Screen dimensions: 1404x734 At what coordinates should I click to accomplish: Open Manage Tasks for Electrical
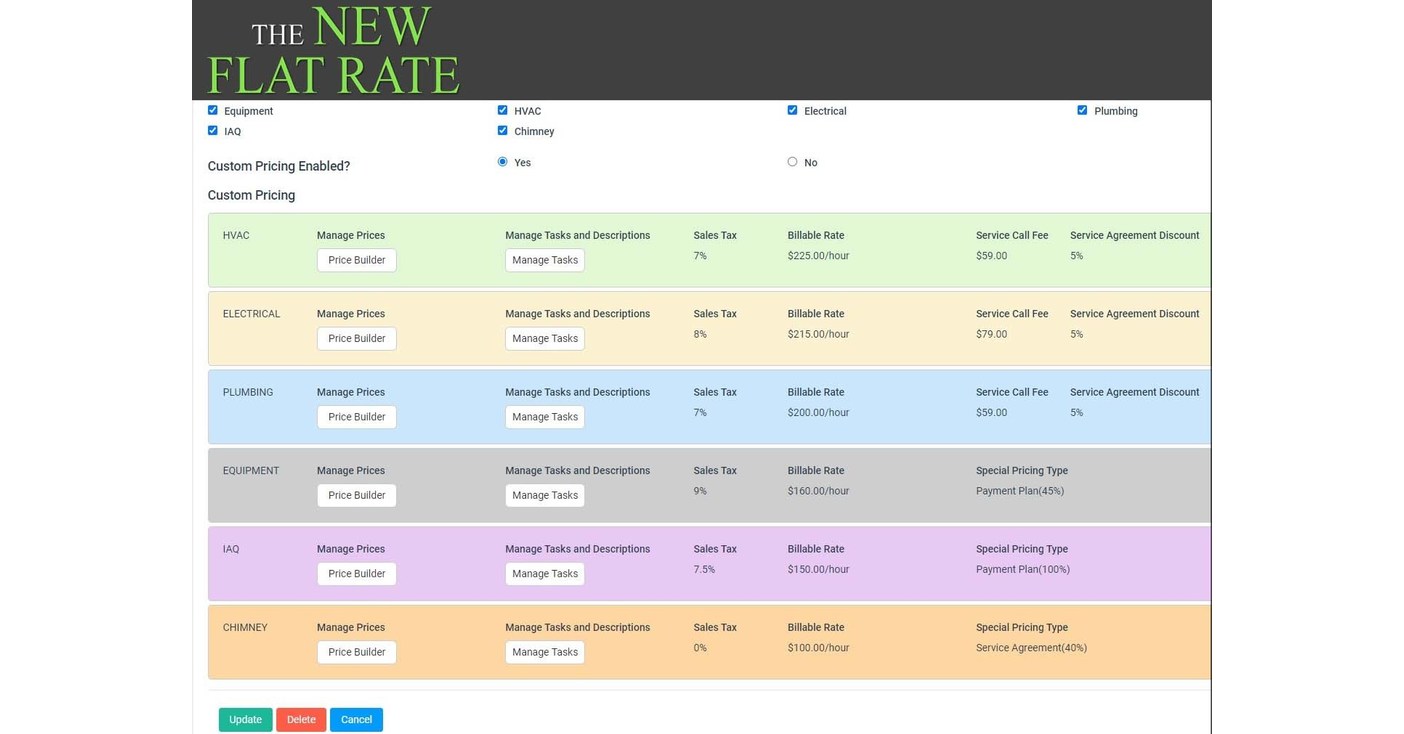pos(544,338)
